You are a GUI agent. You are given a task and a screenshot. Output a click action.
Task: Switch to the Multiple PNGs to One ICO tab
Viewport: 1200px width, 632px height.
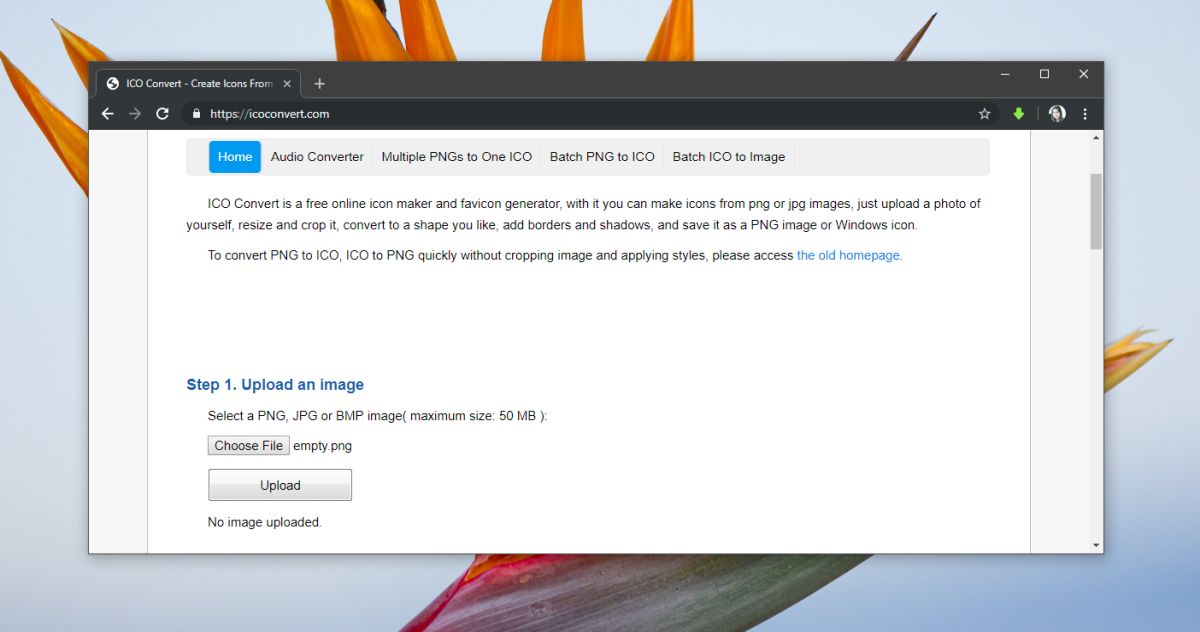456,157
